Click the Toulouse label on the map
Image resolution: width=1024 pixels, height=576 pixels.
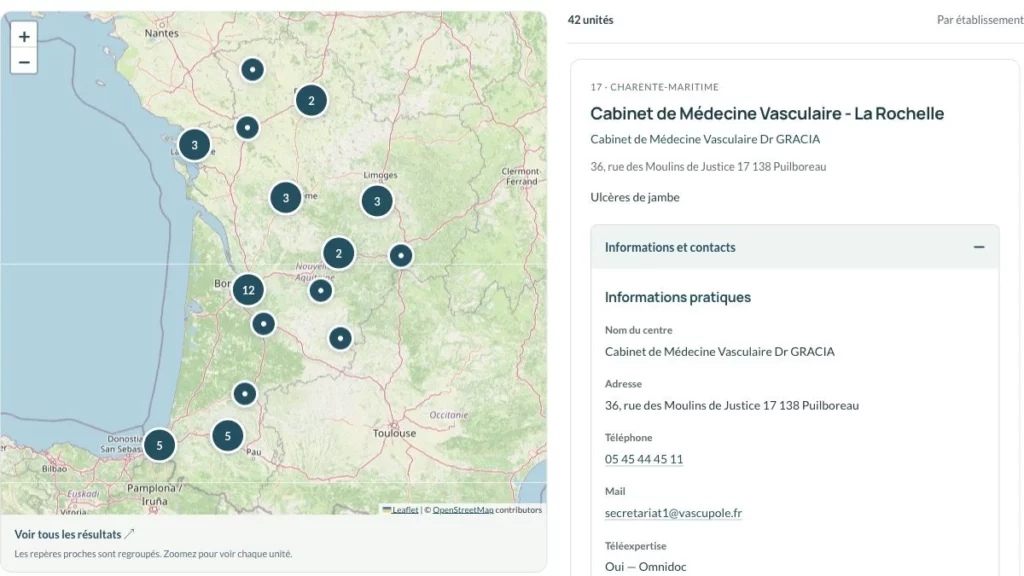(394, 433)
